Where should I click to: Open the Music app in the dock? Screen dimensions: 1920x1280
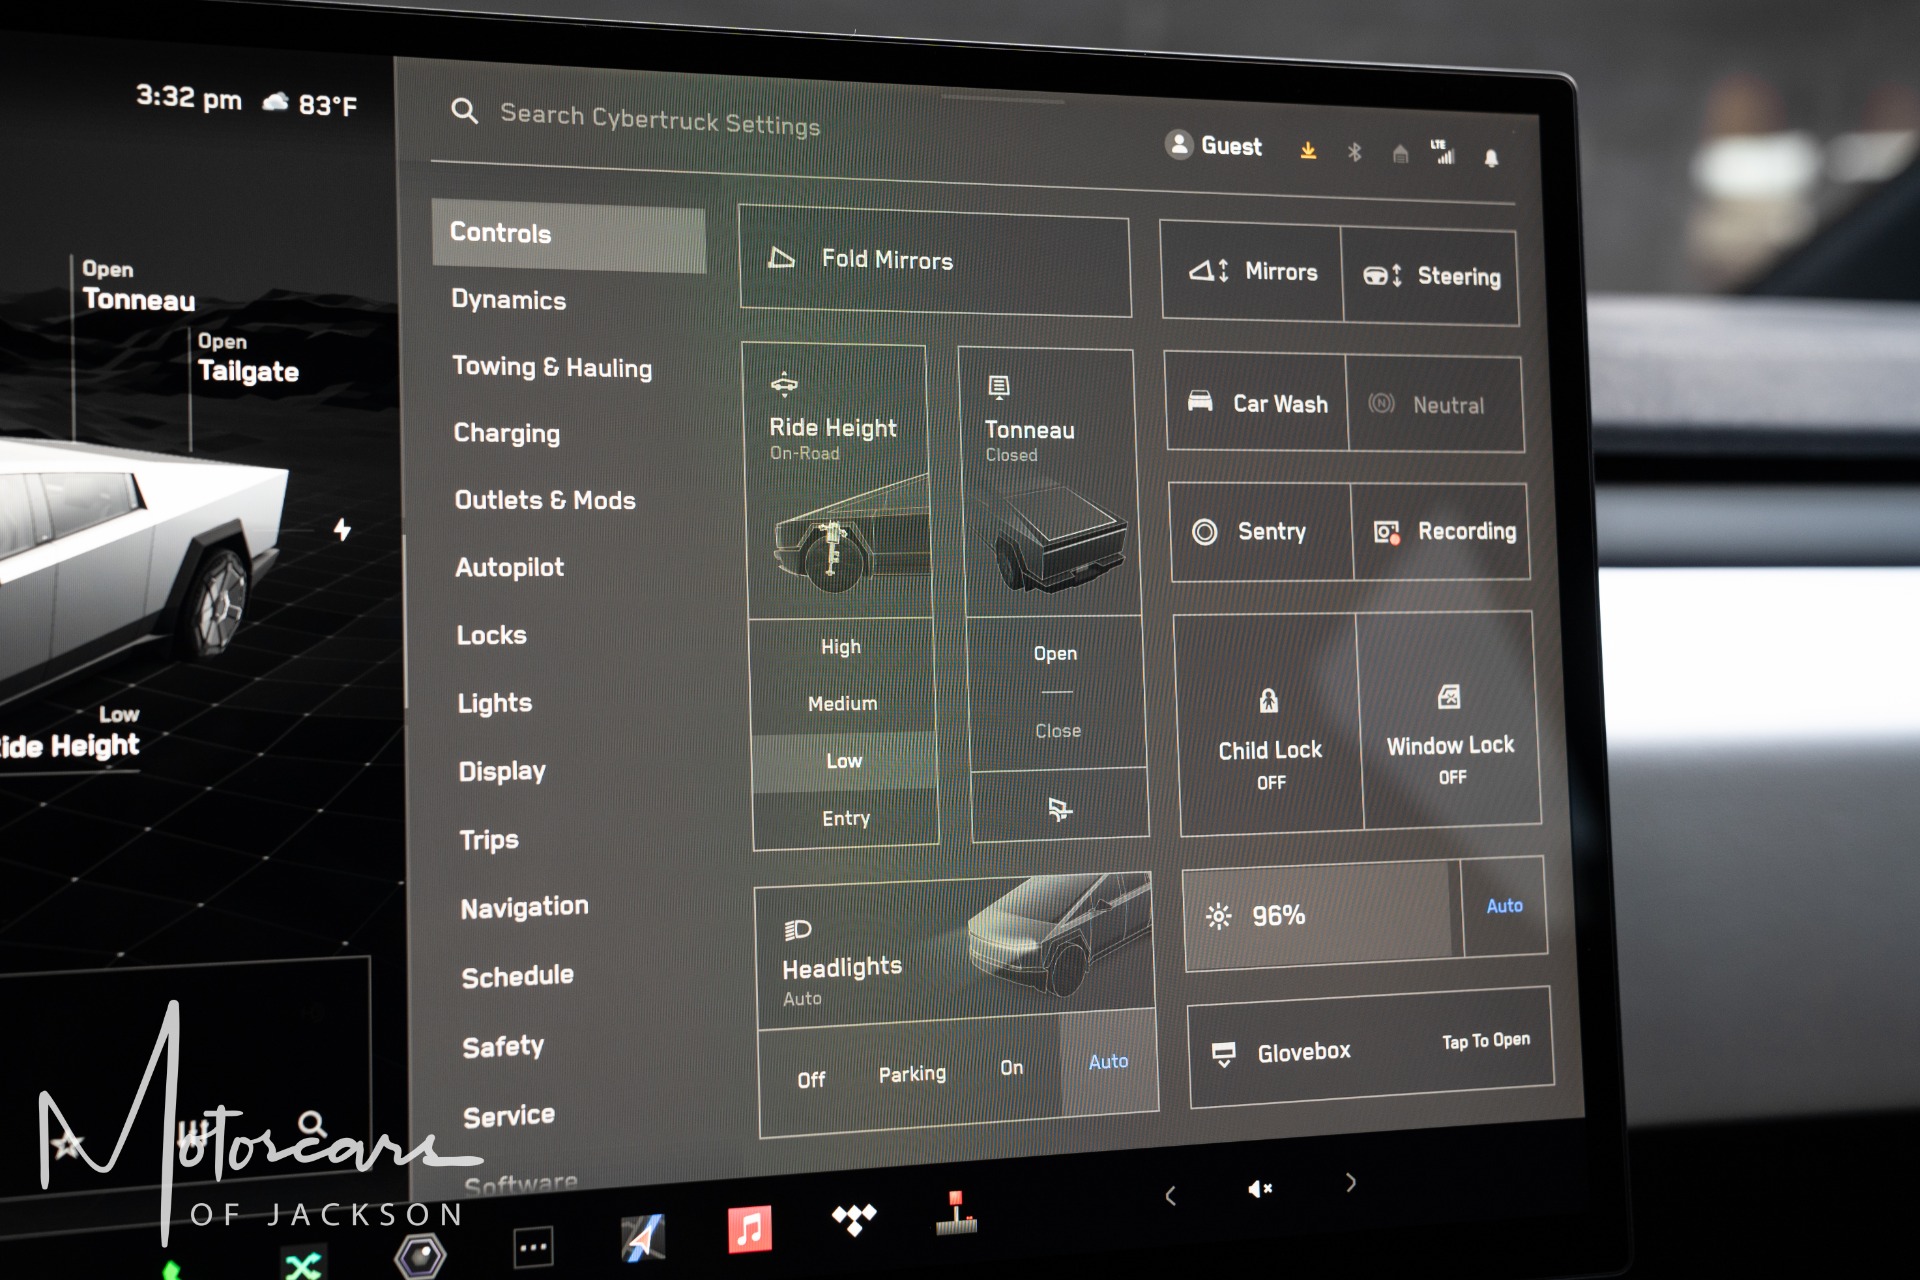coord(750,1228)
